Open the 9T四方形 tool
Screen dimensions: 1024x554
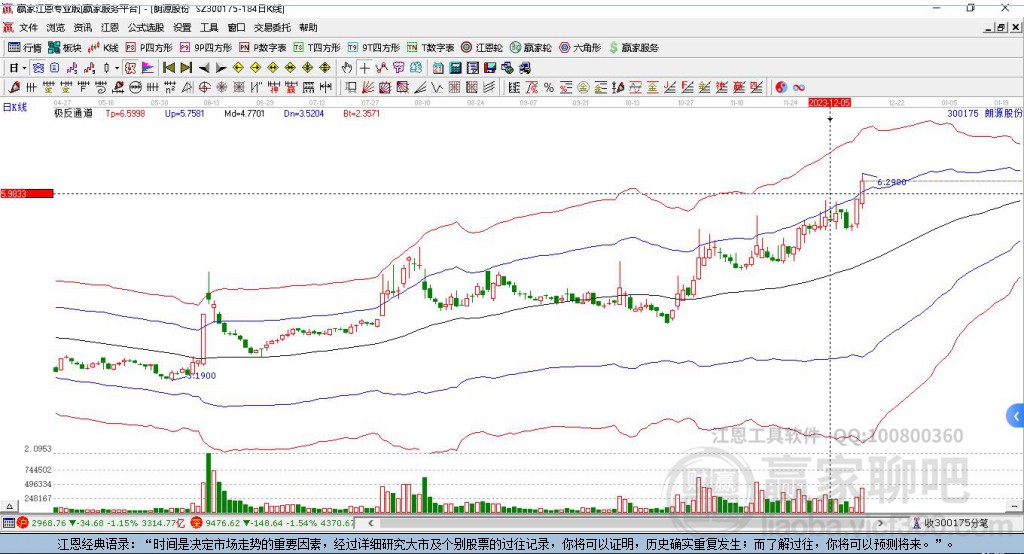(x=374, y=48)
